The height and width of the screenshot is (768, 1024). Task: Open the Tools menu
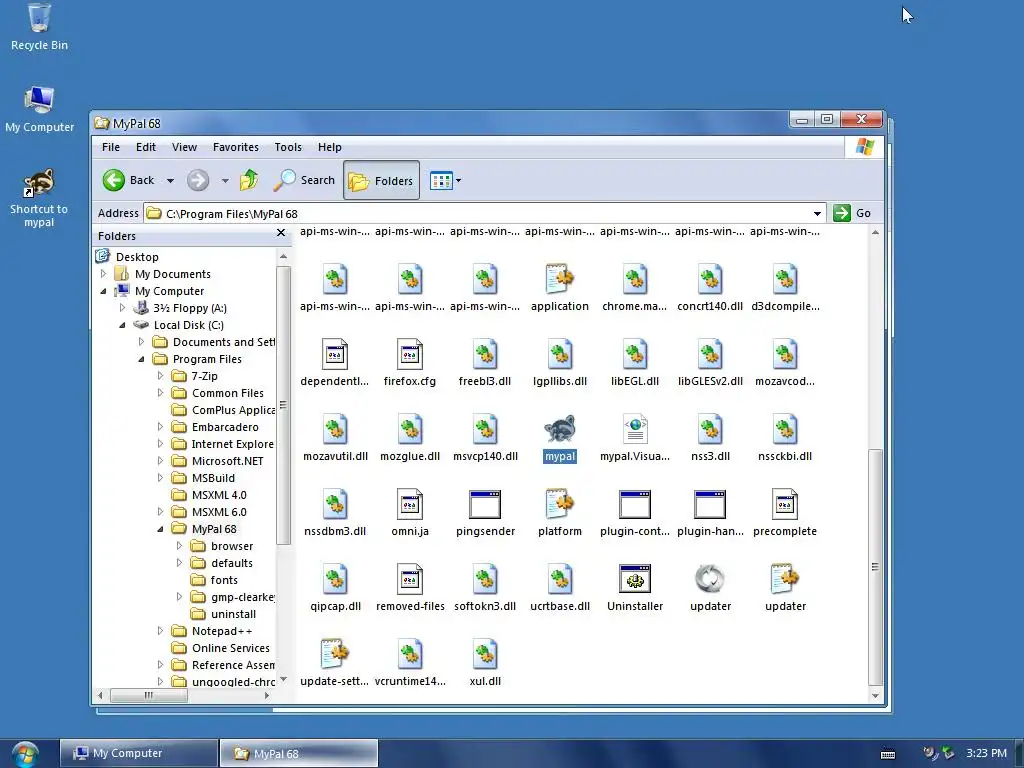point(288,147)
